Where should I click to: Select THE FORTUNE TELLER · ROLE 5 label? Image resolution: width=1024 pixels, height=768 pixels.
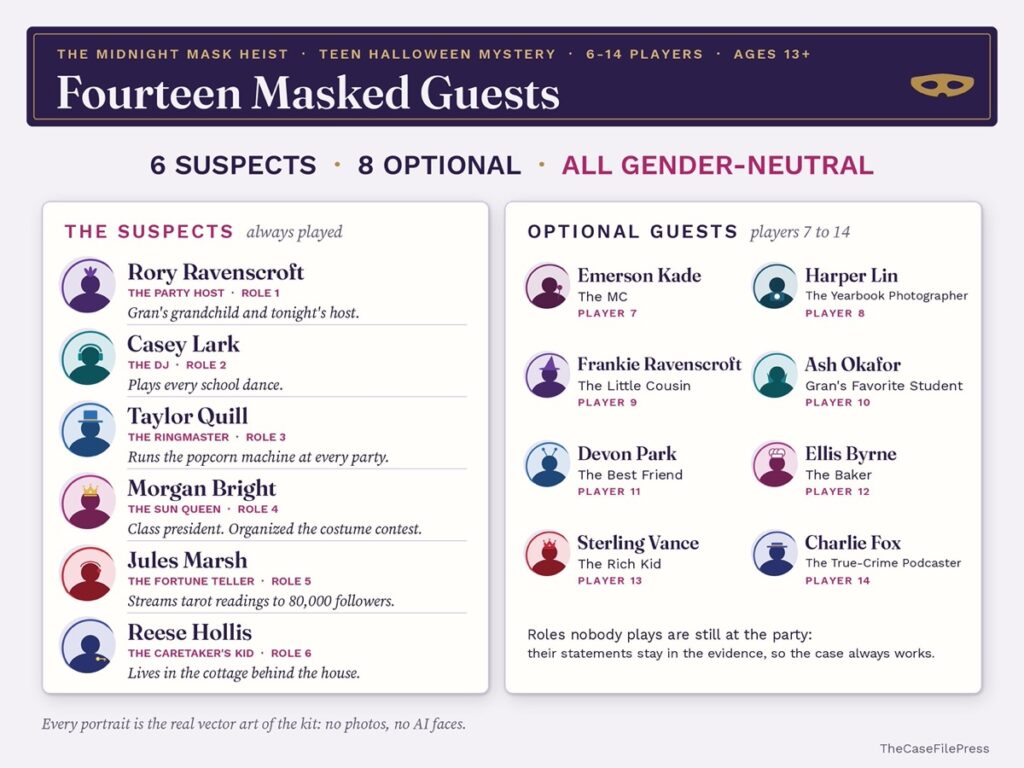tap(219, 581)
